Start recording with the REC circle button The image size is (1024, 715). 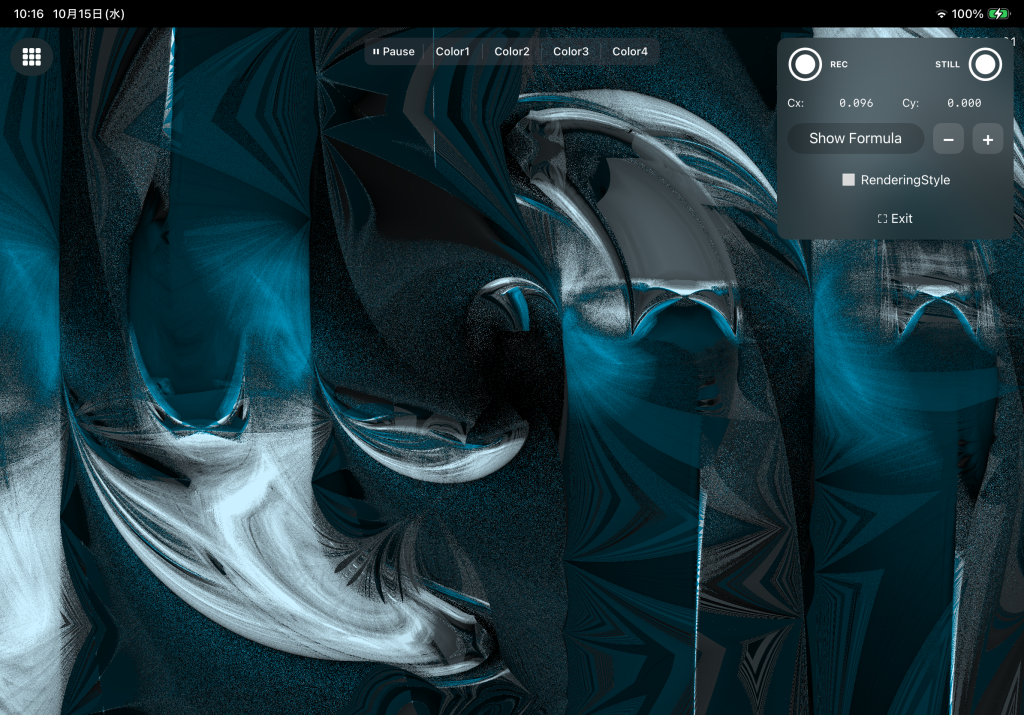coord(805,64)
